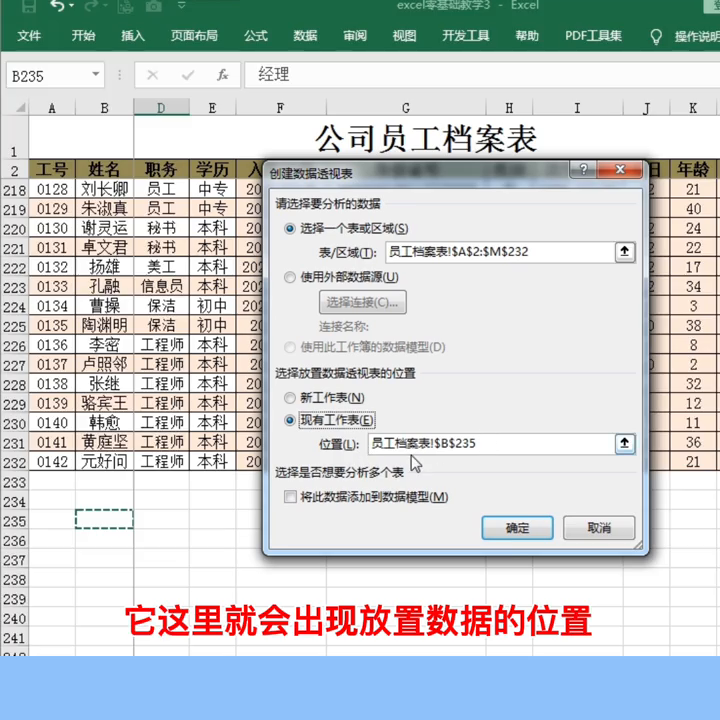Click the insert function fx icon
This screenshot has width=720, height=720.
click(223, 75)
